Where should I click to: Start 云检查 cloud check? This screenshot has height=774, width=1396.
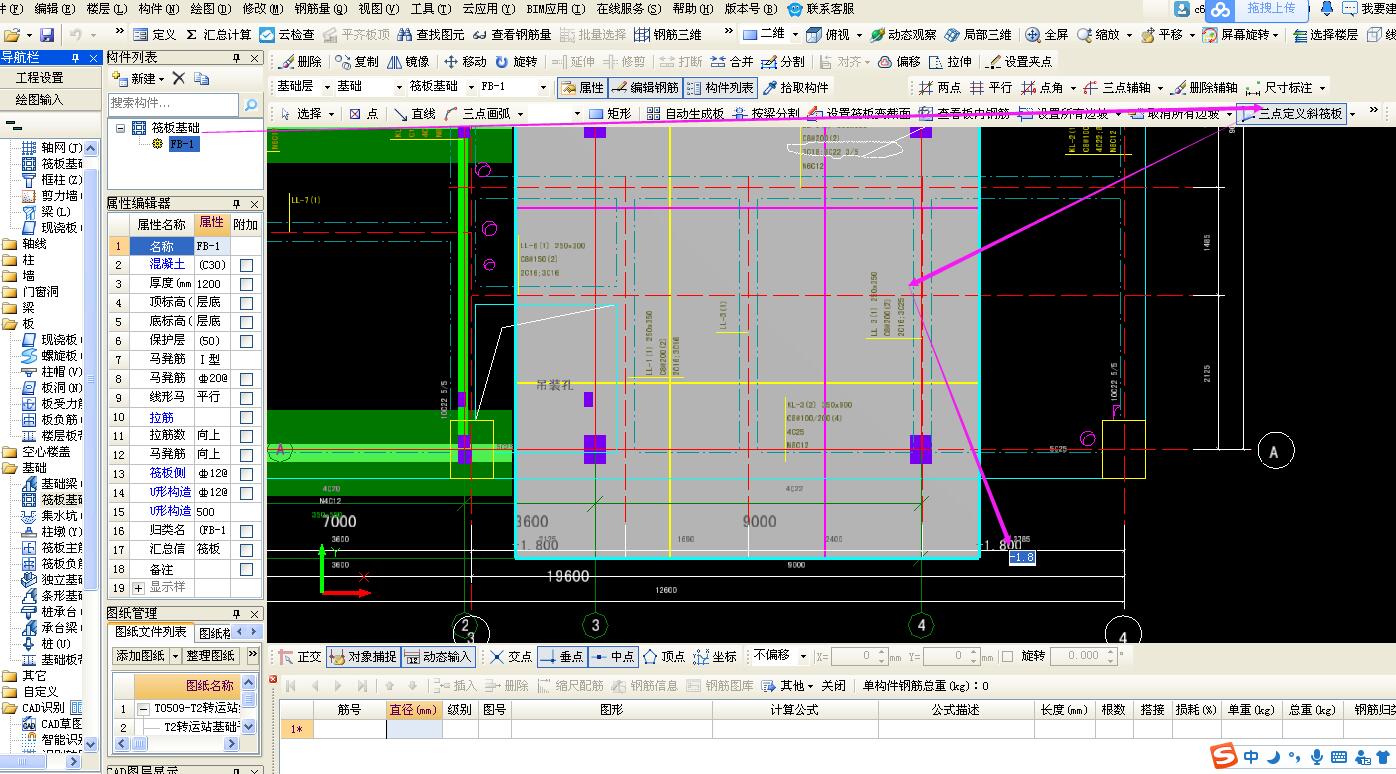click(287, 34)
